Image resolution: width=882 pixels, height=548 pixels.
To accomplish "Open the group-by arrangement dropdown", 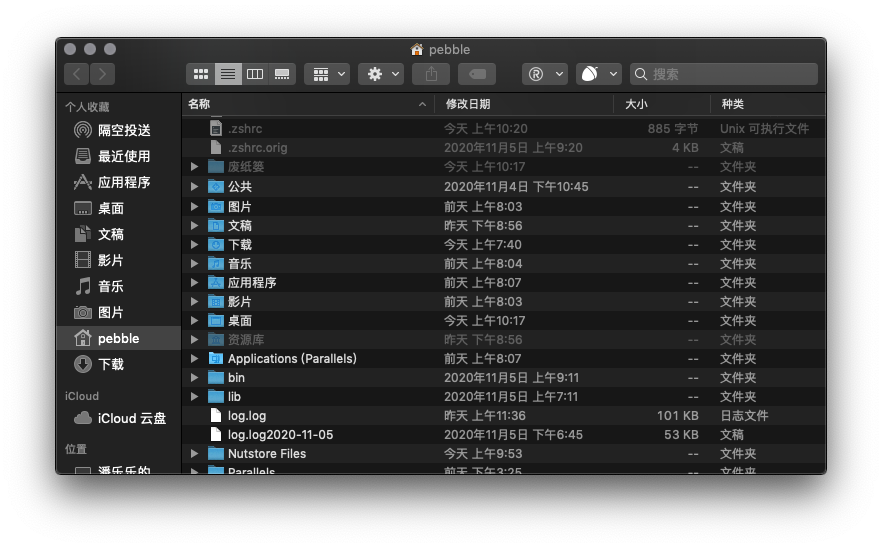I will 327,74.
